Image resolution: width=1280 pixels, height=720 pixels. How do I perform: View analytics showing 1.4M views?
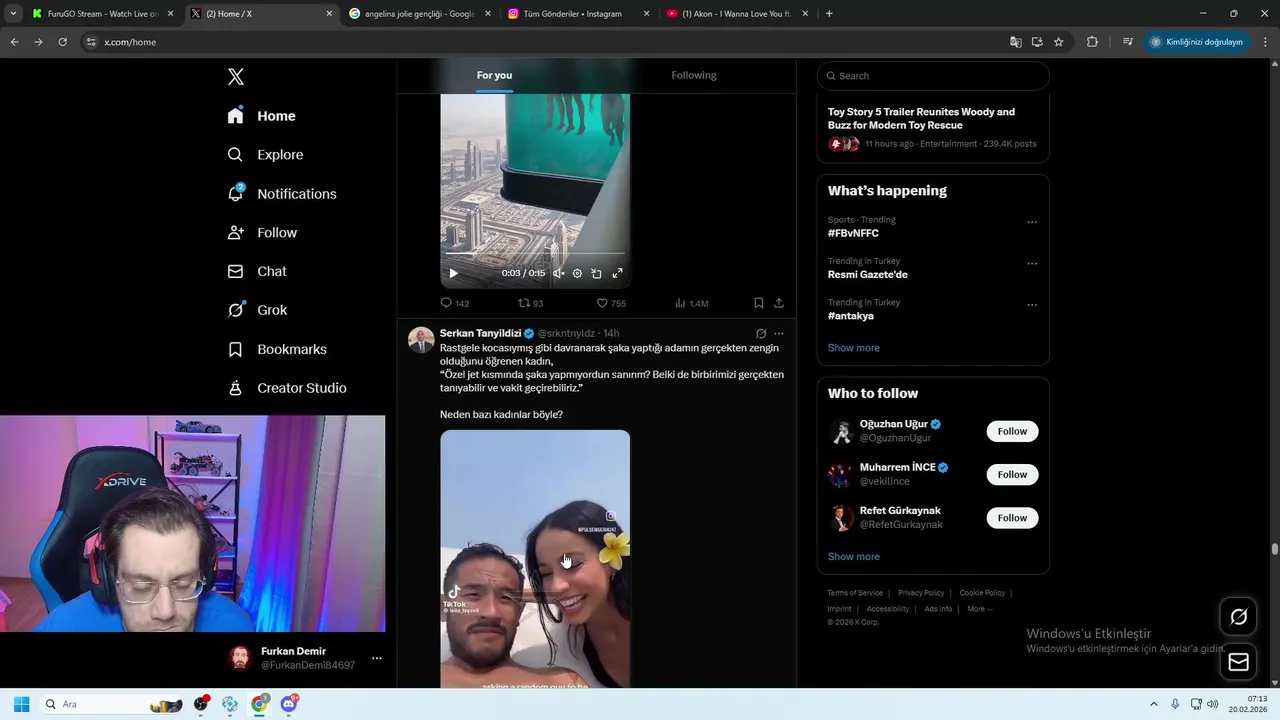click(x=692, y=303)
